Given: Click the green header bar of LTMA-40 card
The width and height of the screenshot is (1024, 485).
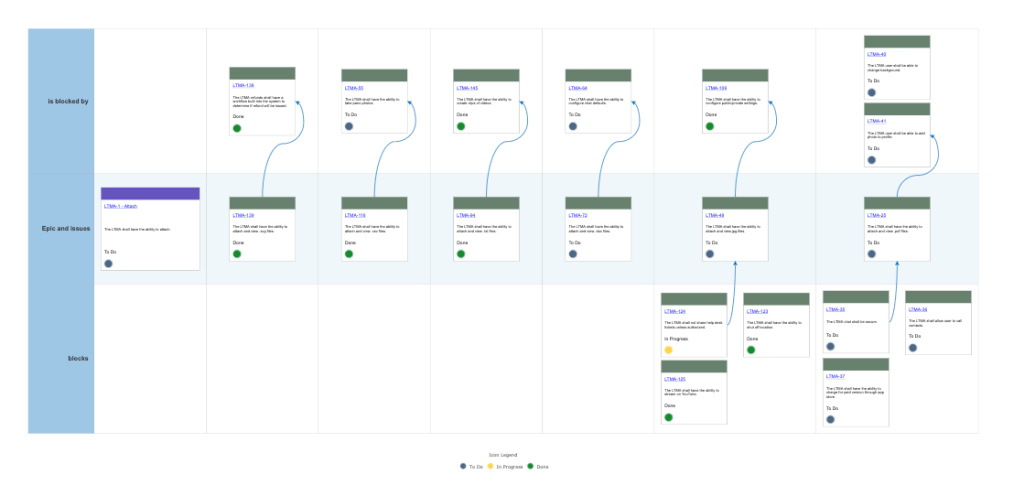Looking at the screenshot, I should tap(897, 41).
